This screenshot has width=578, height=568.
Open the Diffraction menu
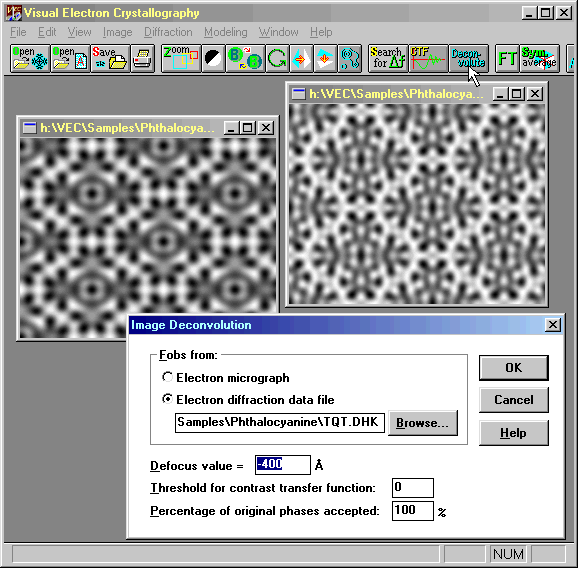pos(168,32)
